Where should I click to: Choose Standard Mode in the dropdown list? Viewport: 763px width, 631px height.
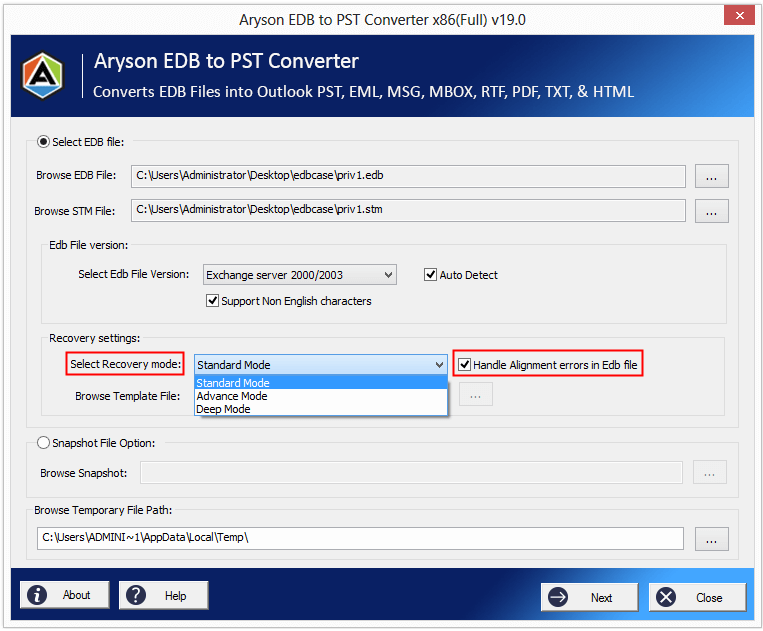(321, 382)
